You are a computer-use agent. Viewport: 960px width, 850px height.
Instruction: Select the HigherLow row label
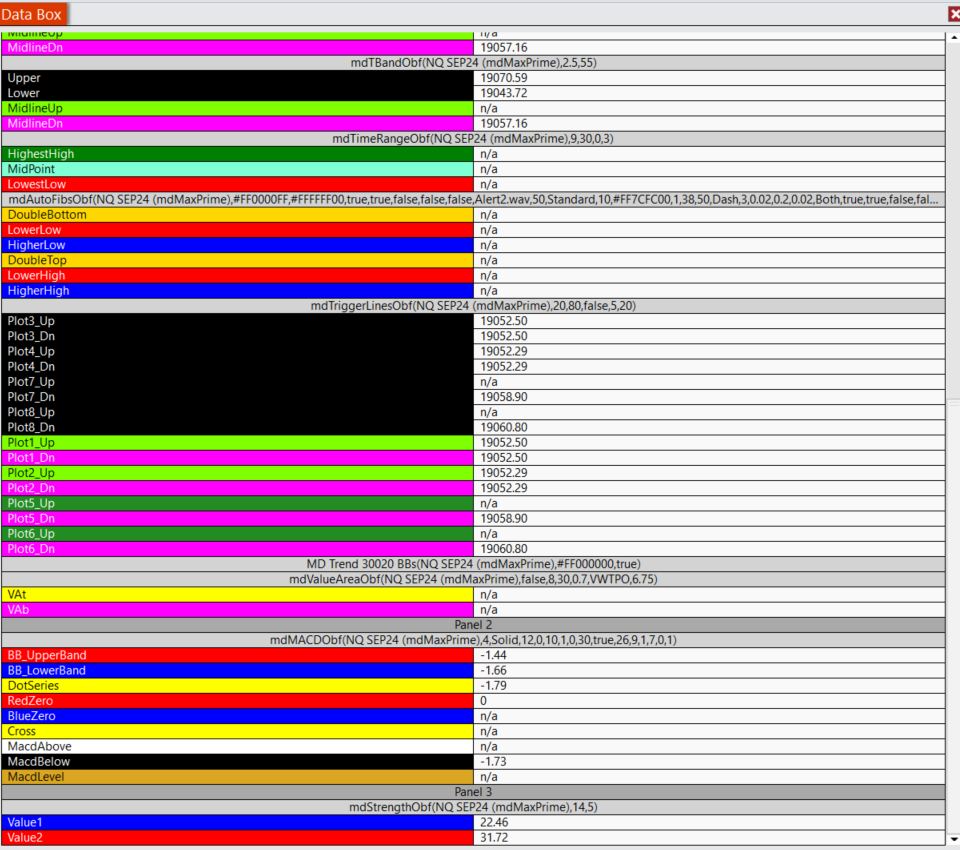point(238,245)
